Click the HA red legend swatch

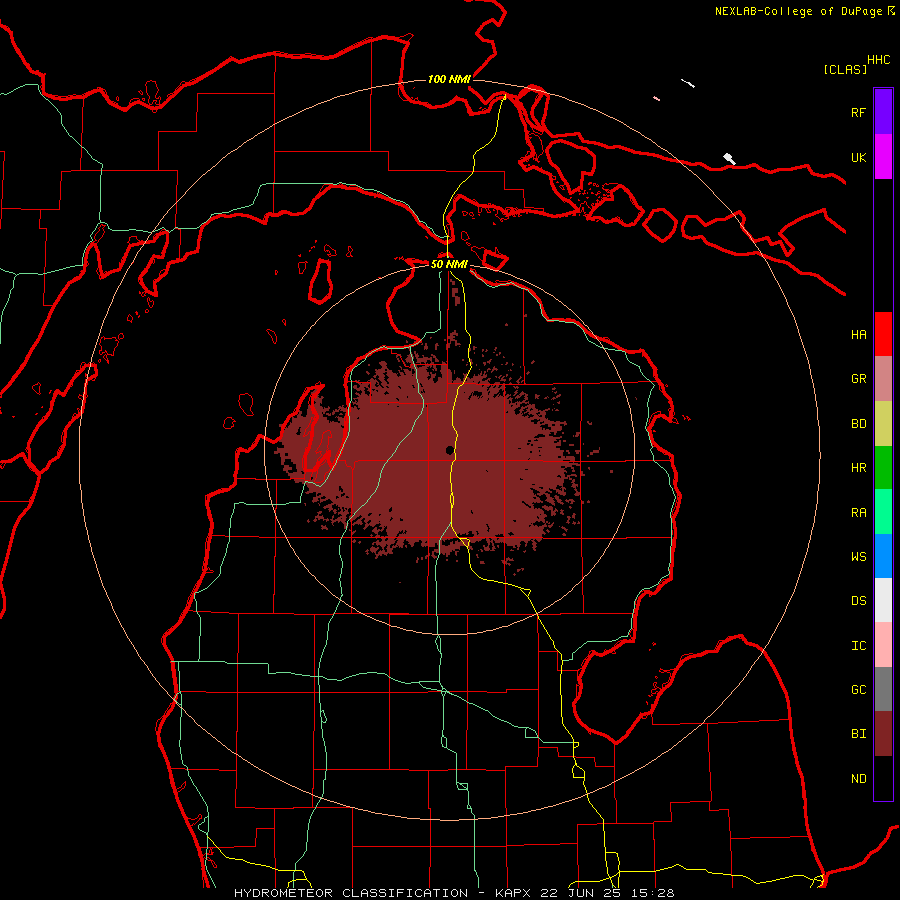(x=883, y=334)
